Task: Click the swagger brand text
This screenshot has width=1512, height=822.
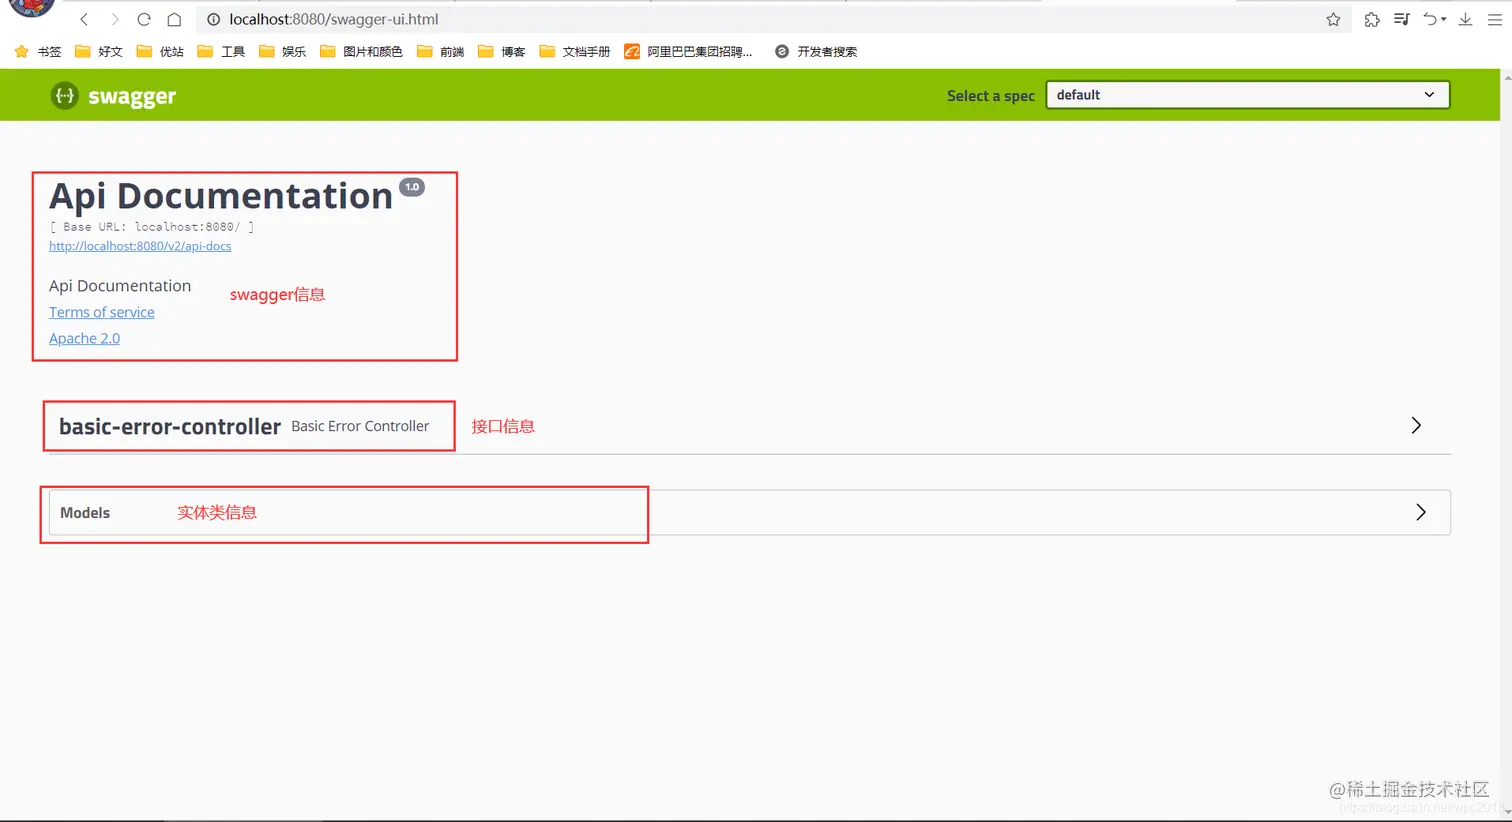Action: 132,96
